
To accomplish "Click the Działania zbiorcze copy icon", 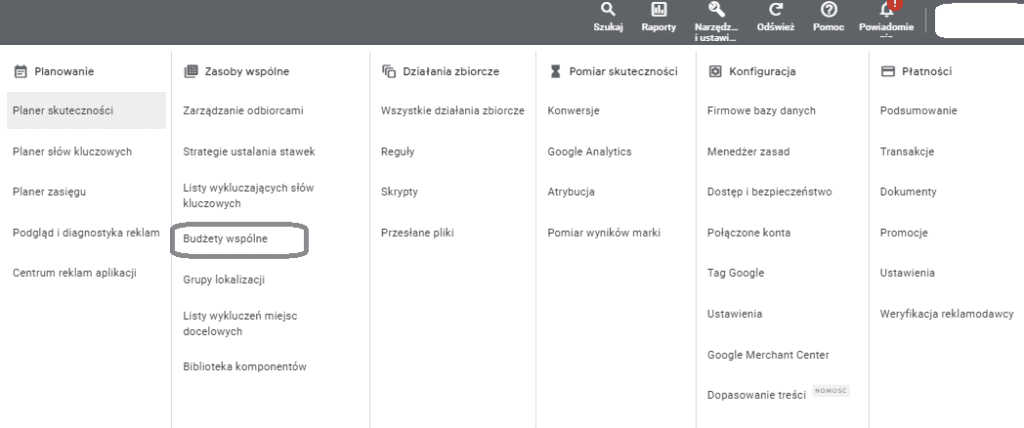I will [x=389, y=71].
